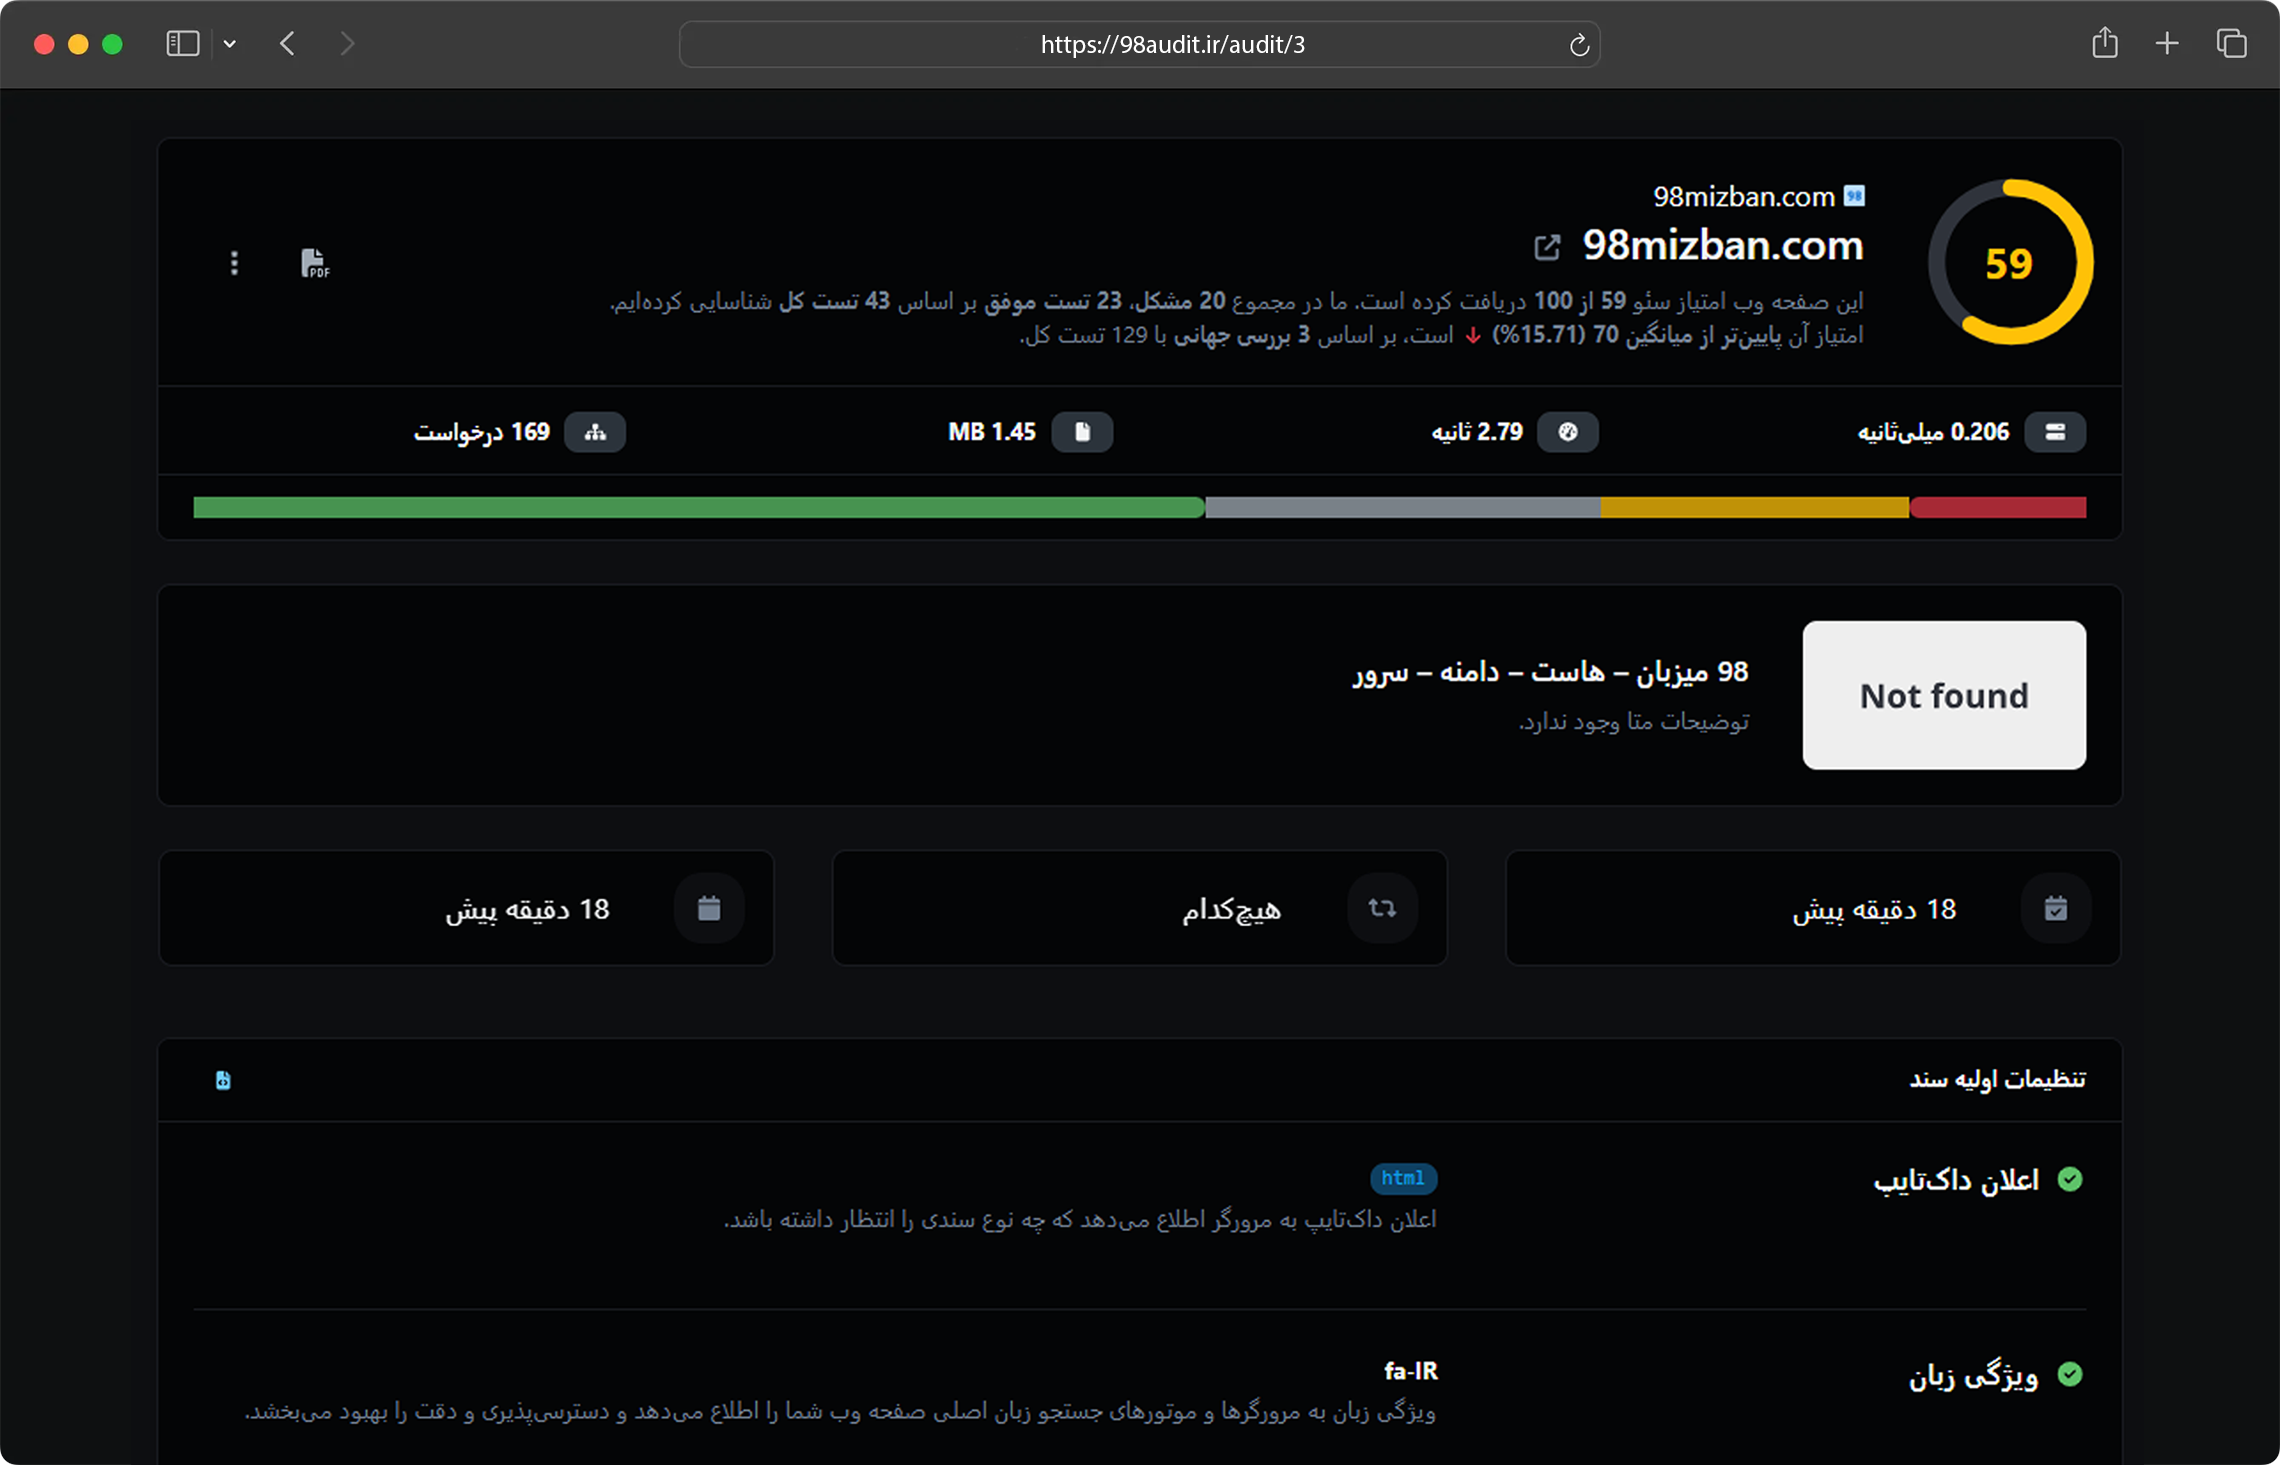The width and height of the screenshot is (2280, 1465).
Task: Click the small 98mizban.com project name text
Action: coord(1743,197)
